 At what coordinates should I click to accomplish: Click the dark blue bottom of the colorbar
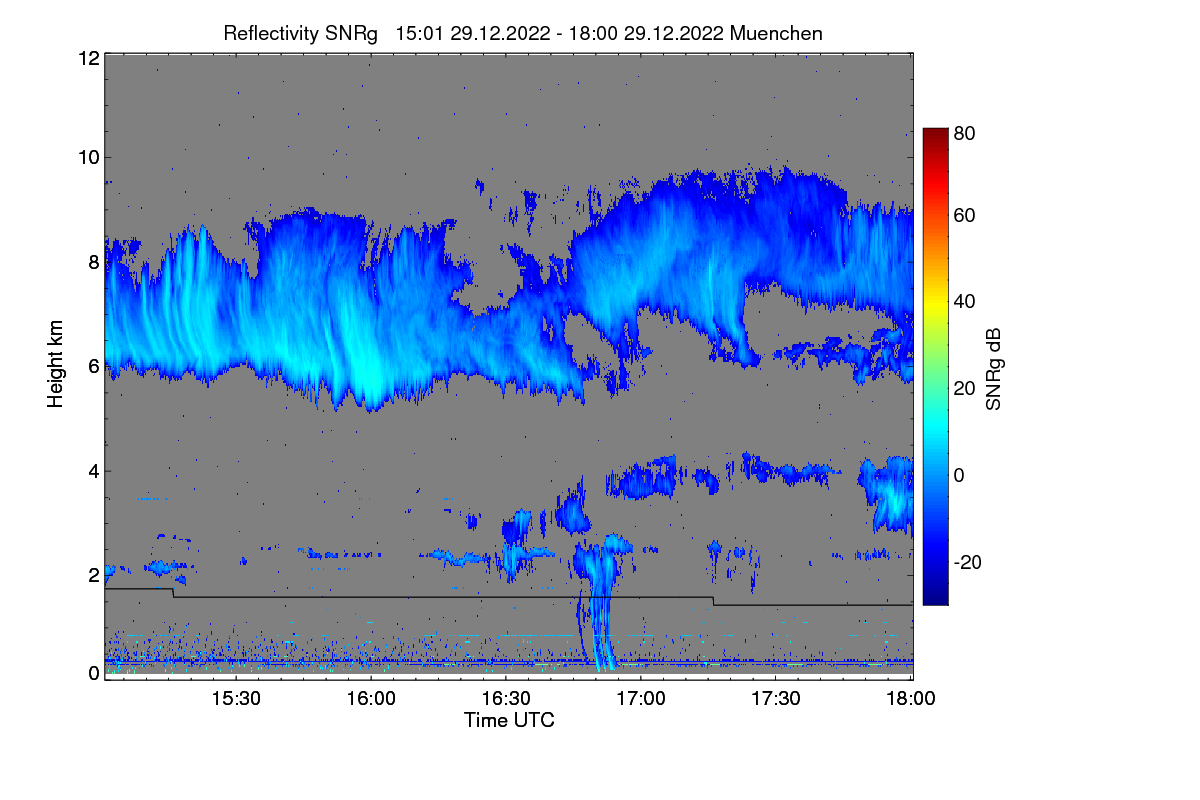click(x=935, y=590)
